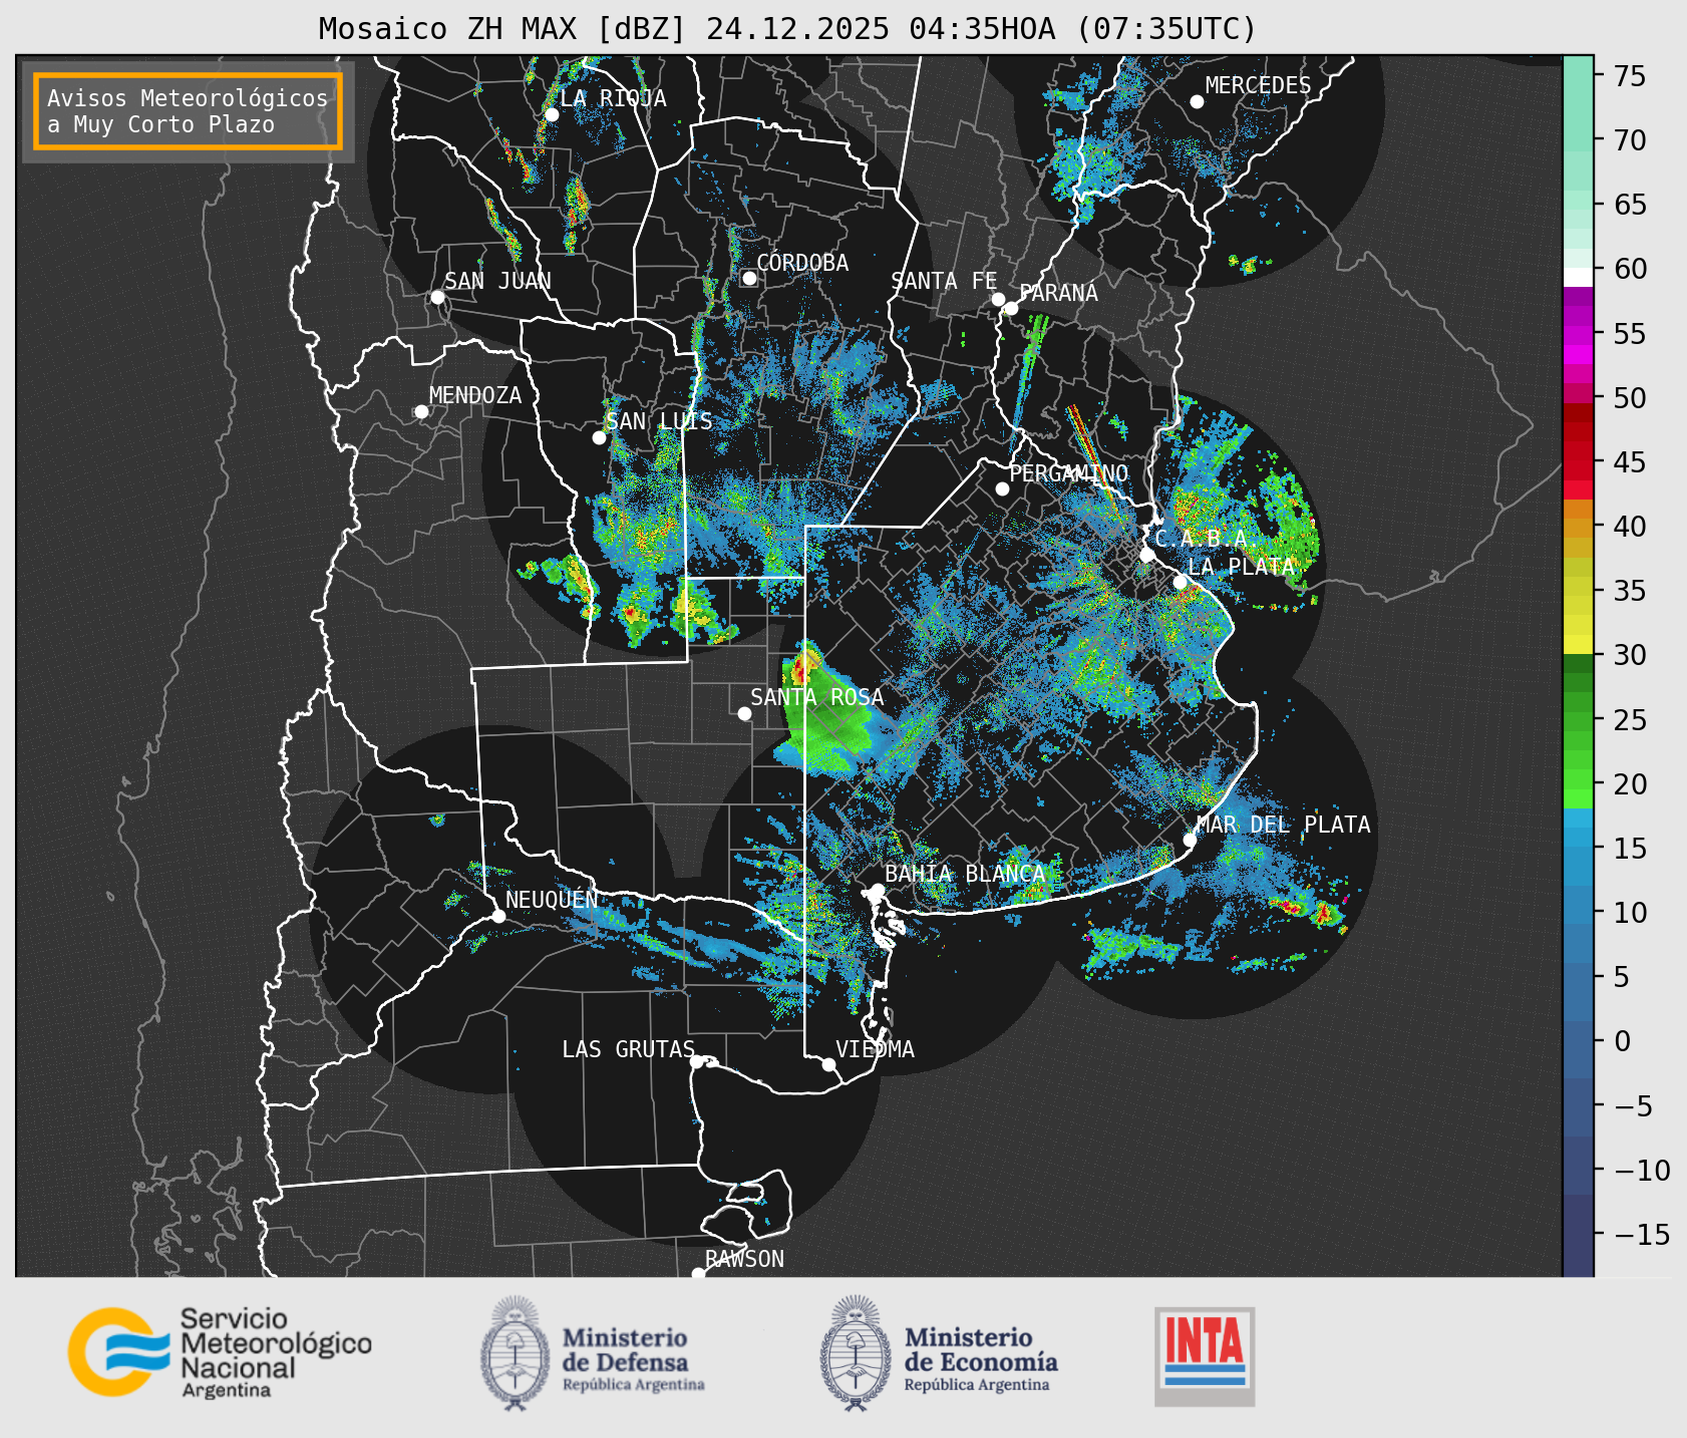Click the LAS GRUTAS label
This screenshot has width=1687, height=1438.
[628, 1049]
